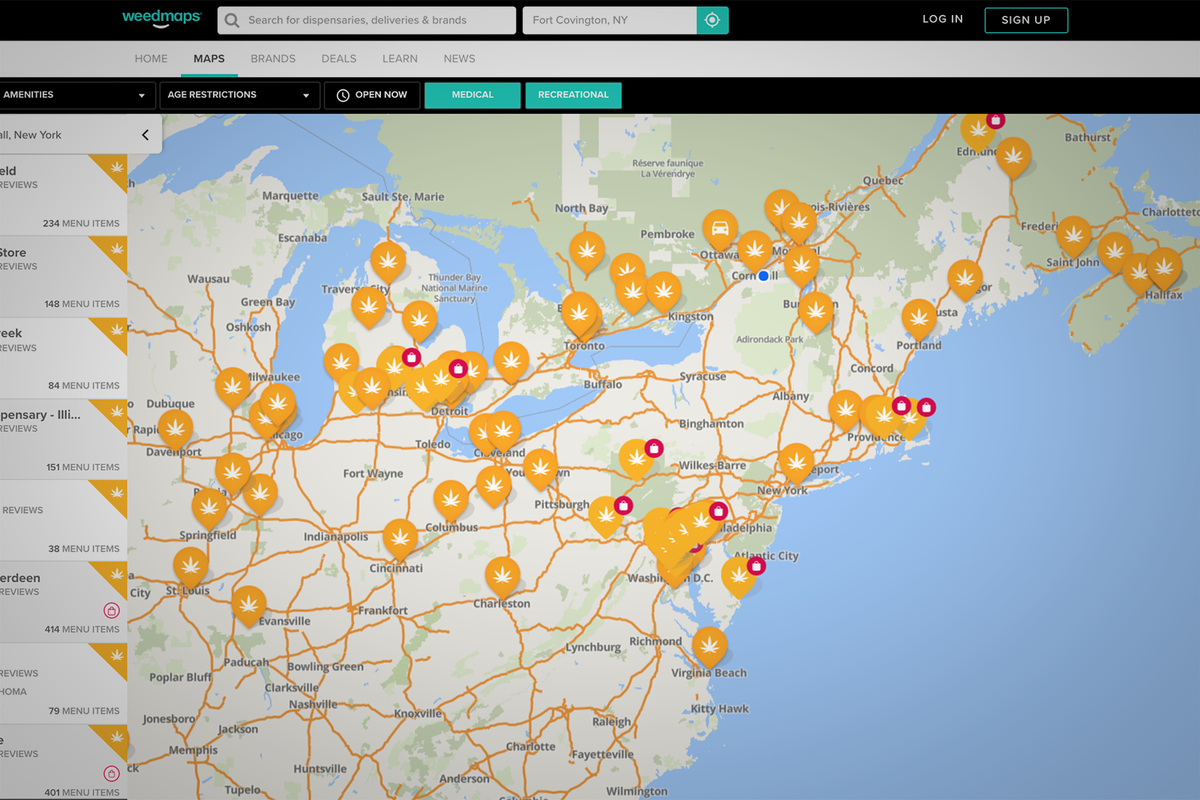Use current location target button
The height and width of the screenshot is (800, 1200).
(x=712, y=20)
